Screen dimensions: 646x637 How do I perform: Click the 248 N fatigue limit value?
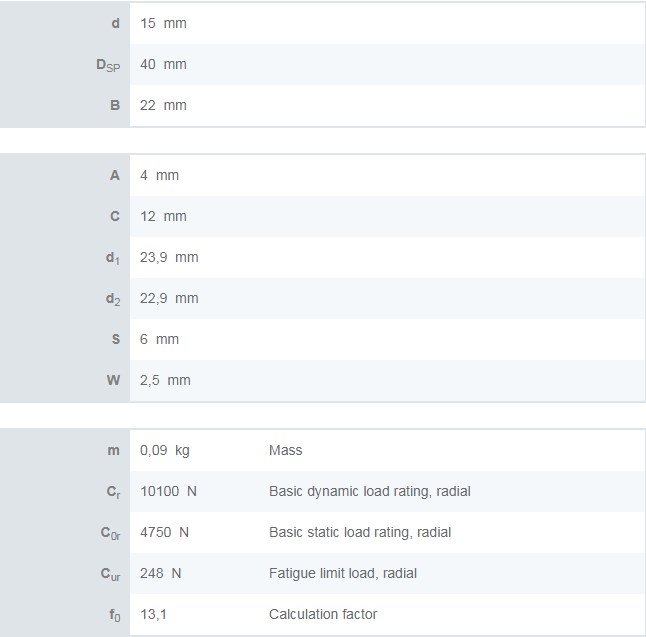point(160,573)
